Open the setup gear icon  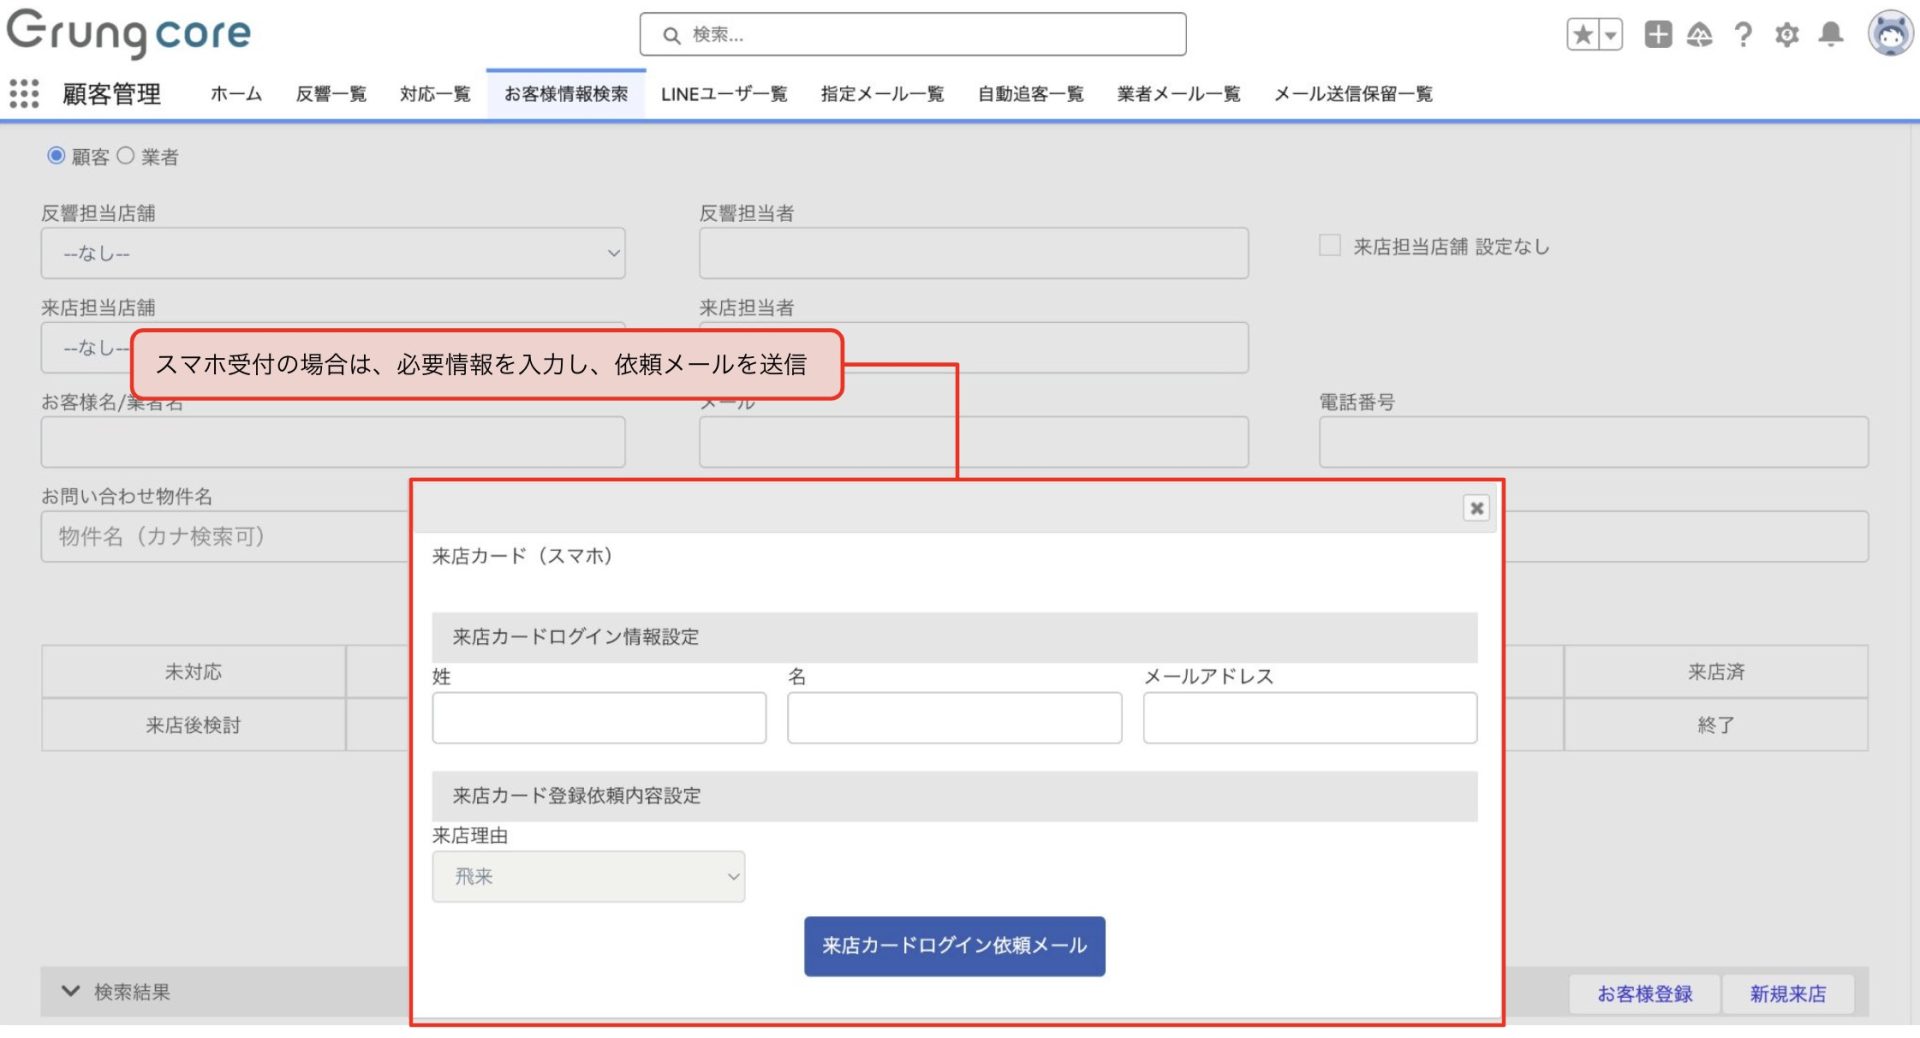pos(1786,35)
